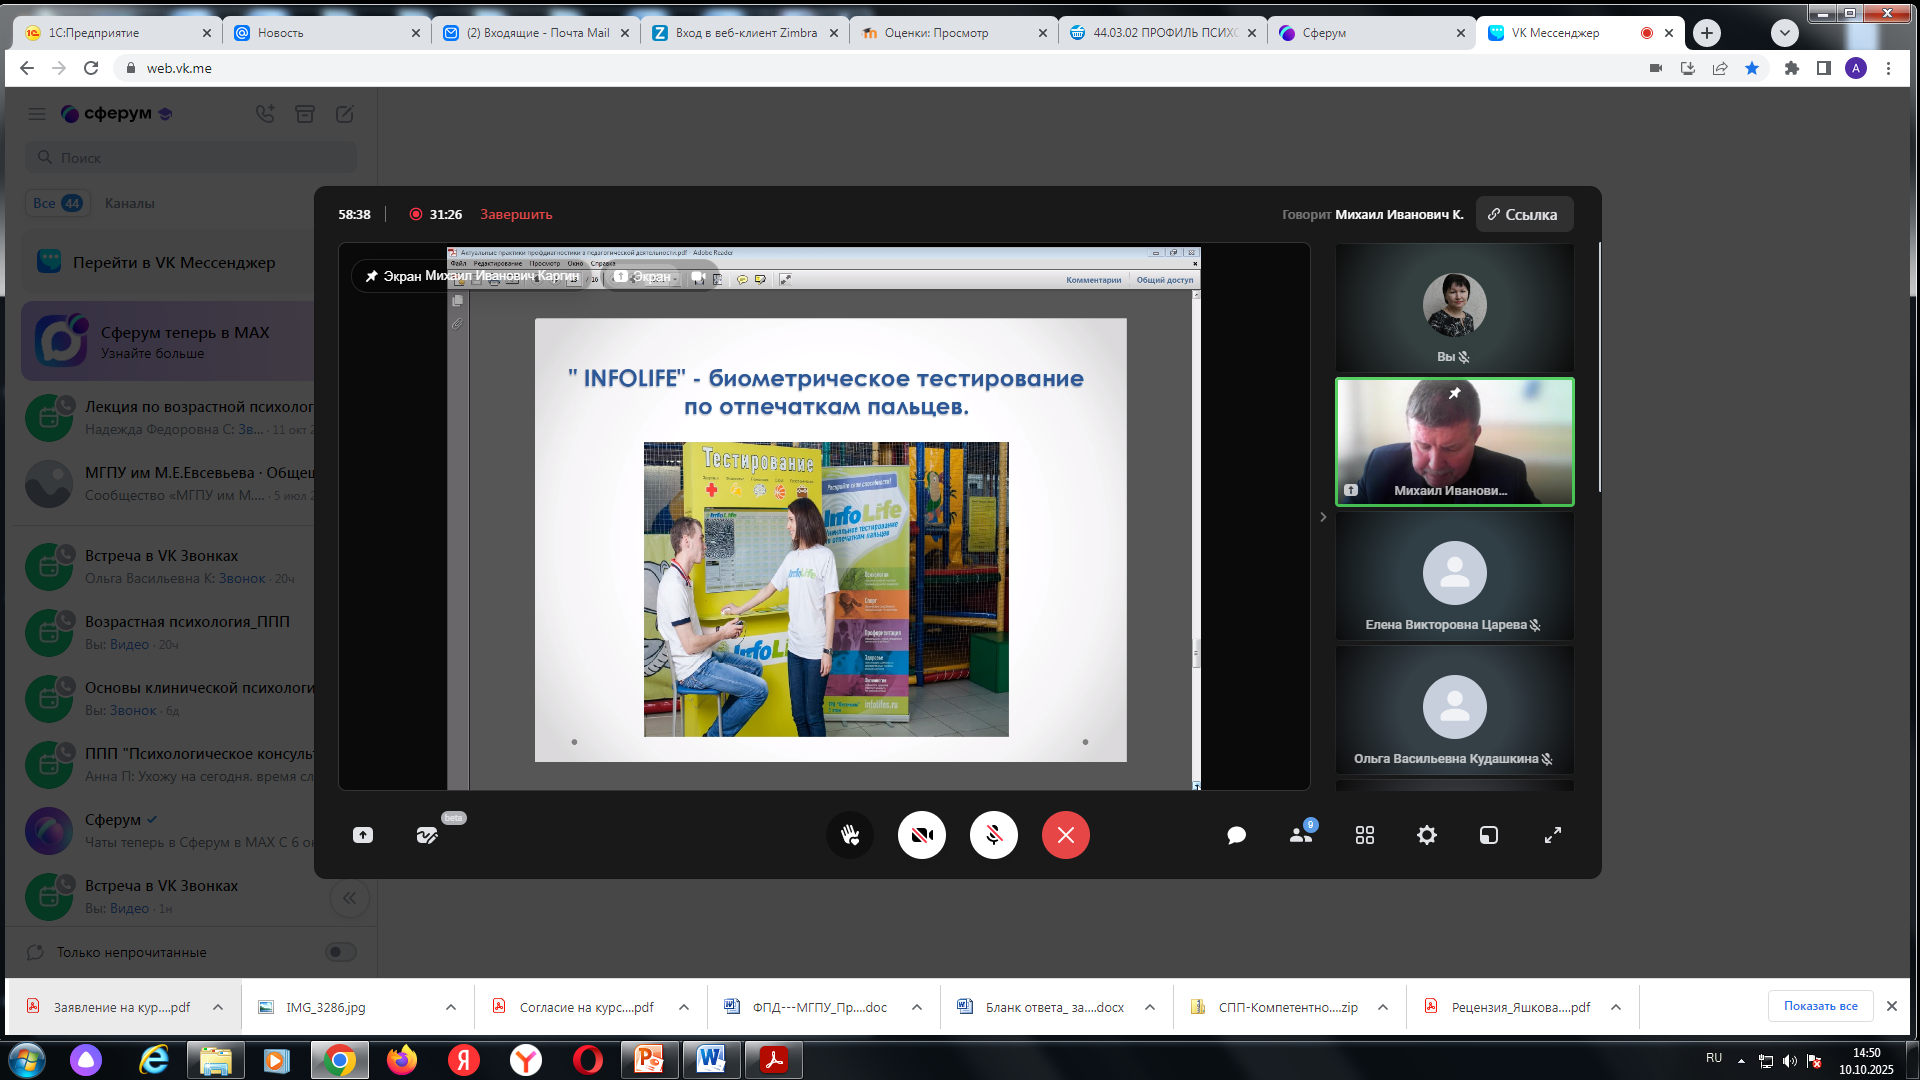
Task: Click share screen icon in call
Action: pyautogui.click(x=363, y=835)
